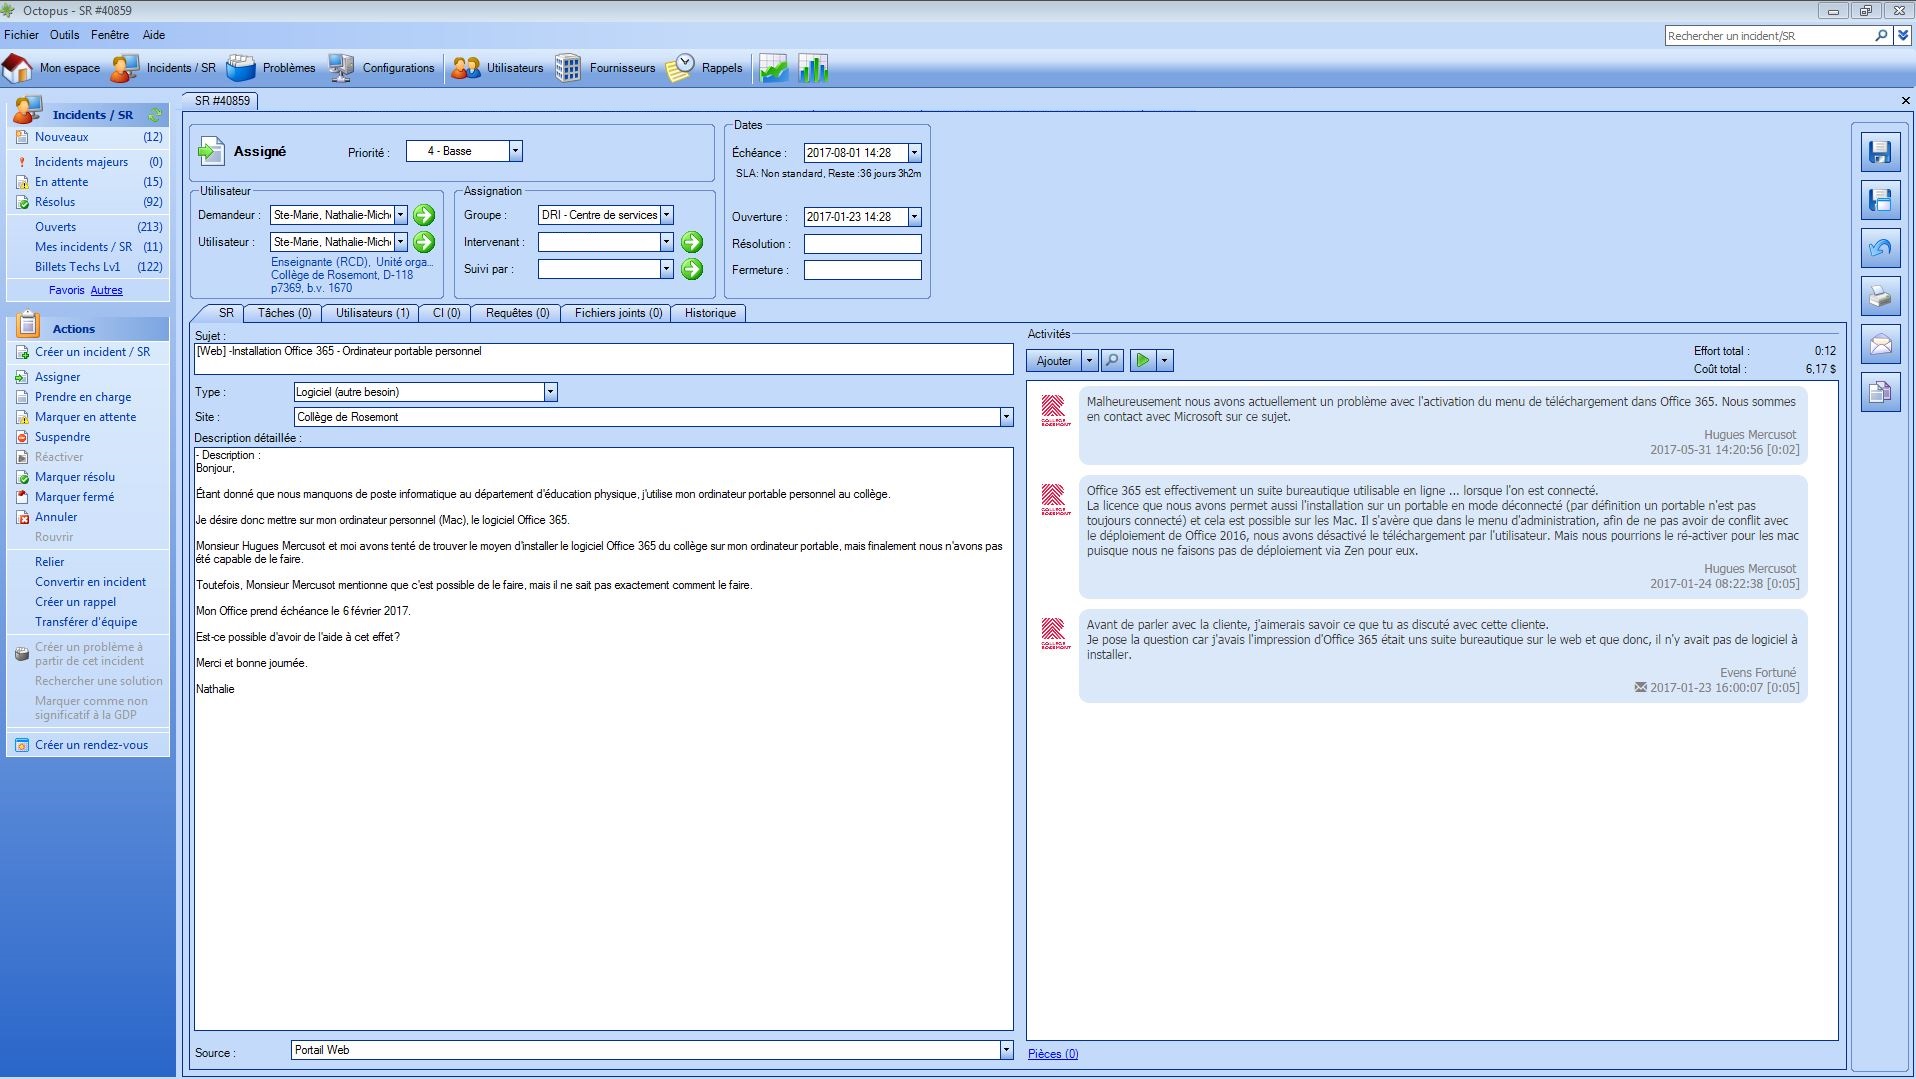Image resolution: width=1916 pixels, height=1079 pixels.
Task: Click the green play button in Activités
Action: tap(1142, 361)
